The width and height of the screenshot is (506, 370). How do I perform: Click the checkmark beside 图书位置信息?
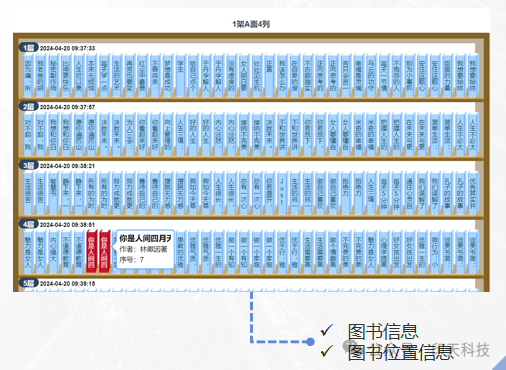click(327, 351)
